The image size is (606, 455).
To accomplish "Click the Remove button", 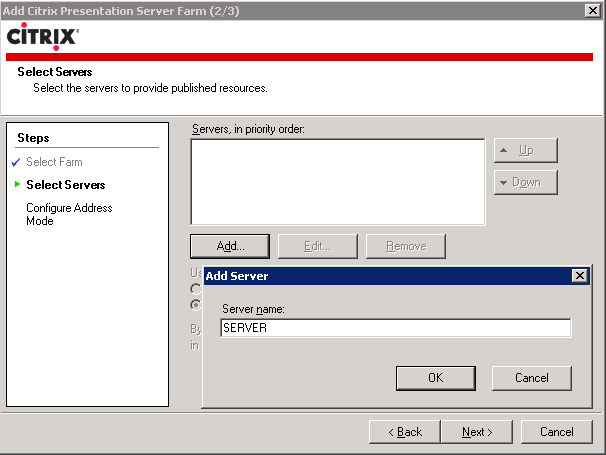I will [x=406, y=246].
